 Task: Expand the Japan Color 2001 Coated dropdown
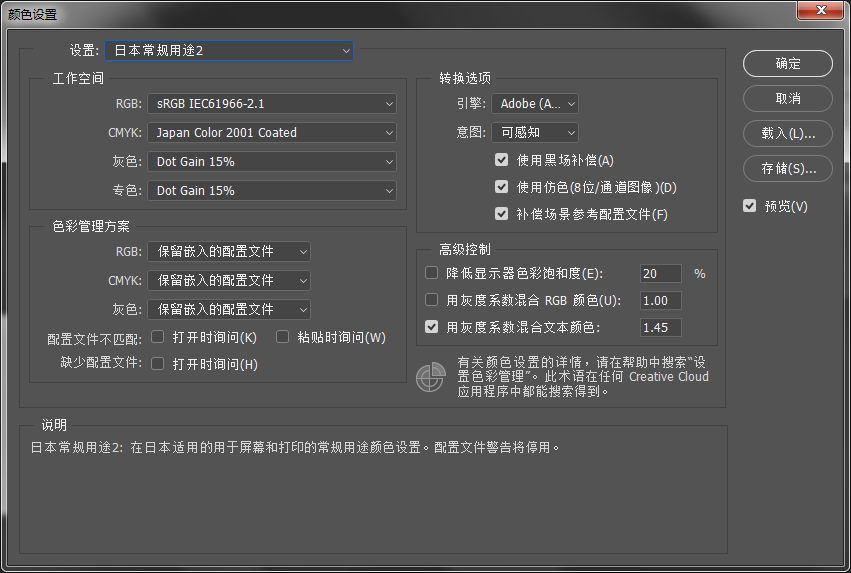tap(272, 132)
